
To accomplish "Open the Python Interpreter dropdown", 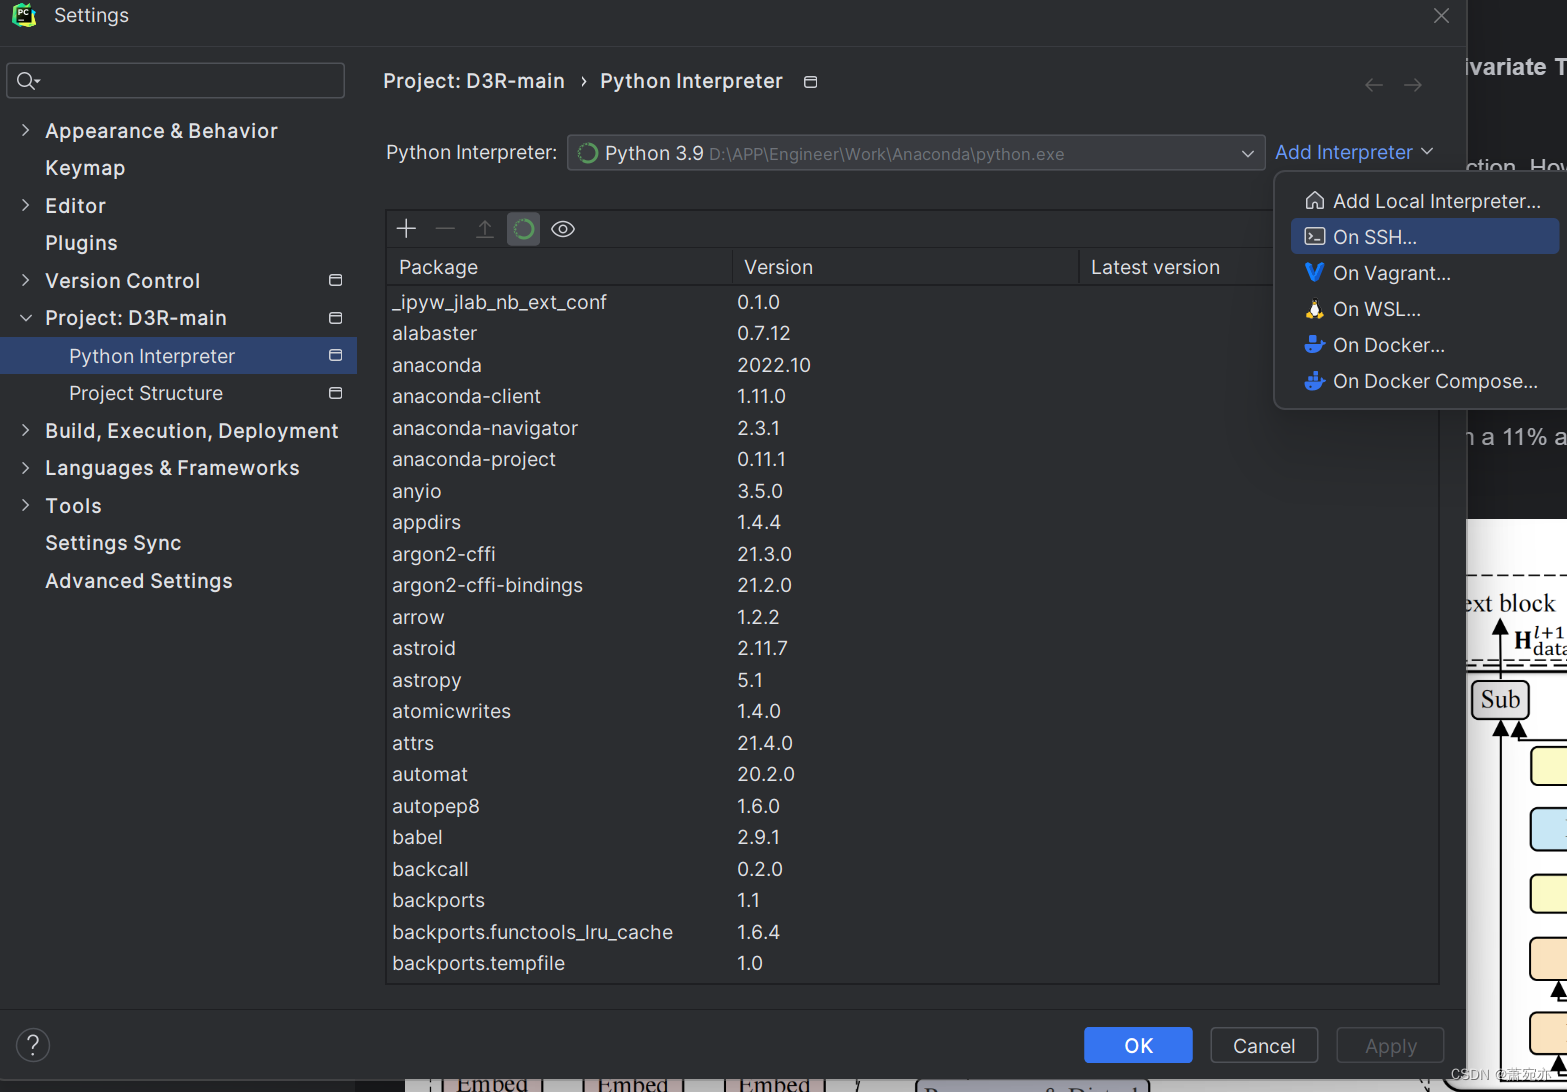I will (916, 153).
